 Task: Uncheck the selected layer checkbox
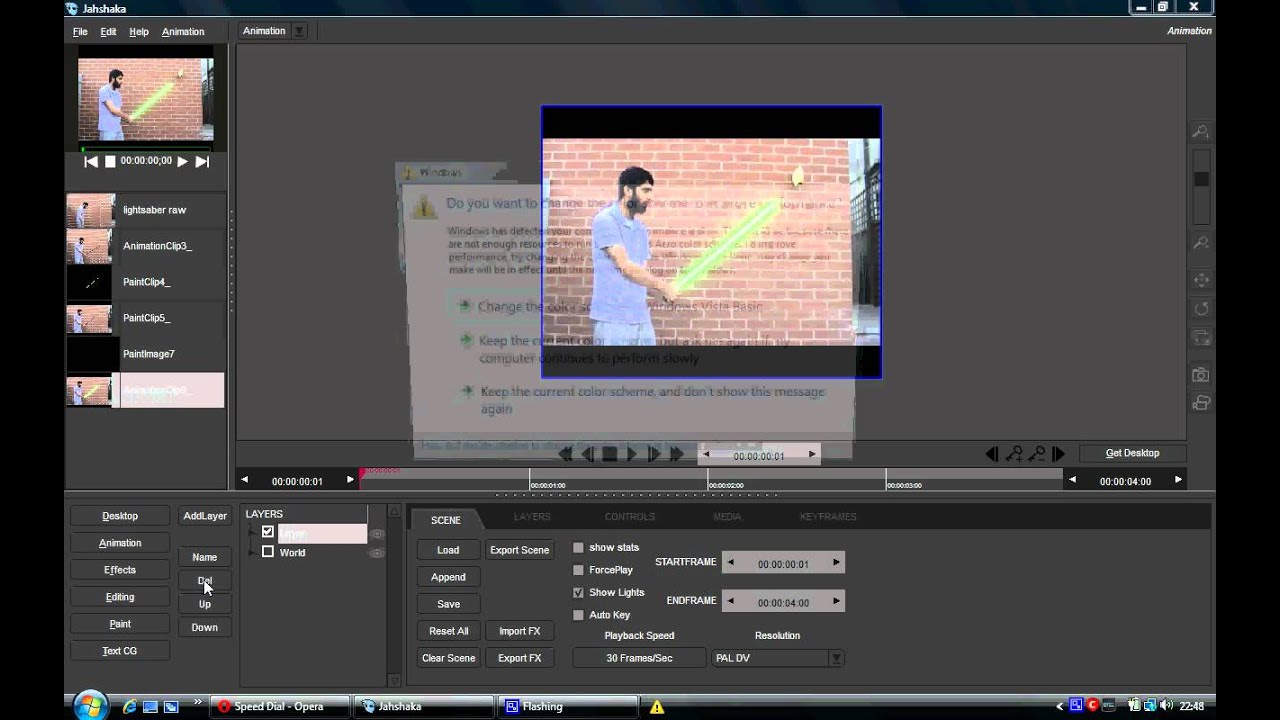click(x=268, y=532)
